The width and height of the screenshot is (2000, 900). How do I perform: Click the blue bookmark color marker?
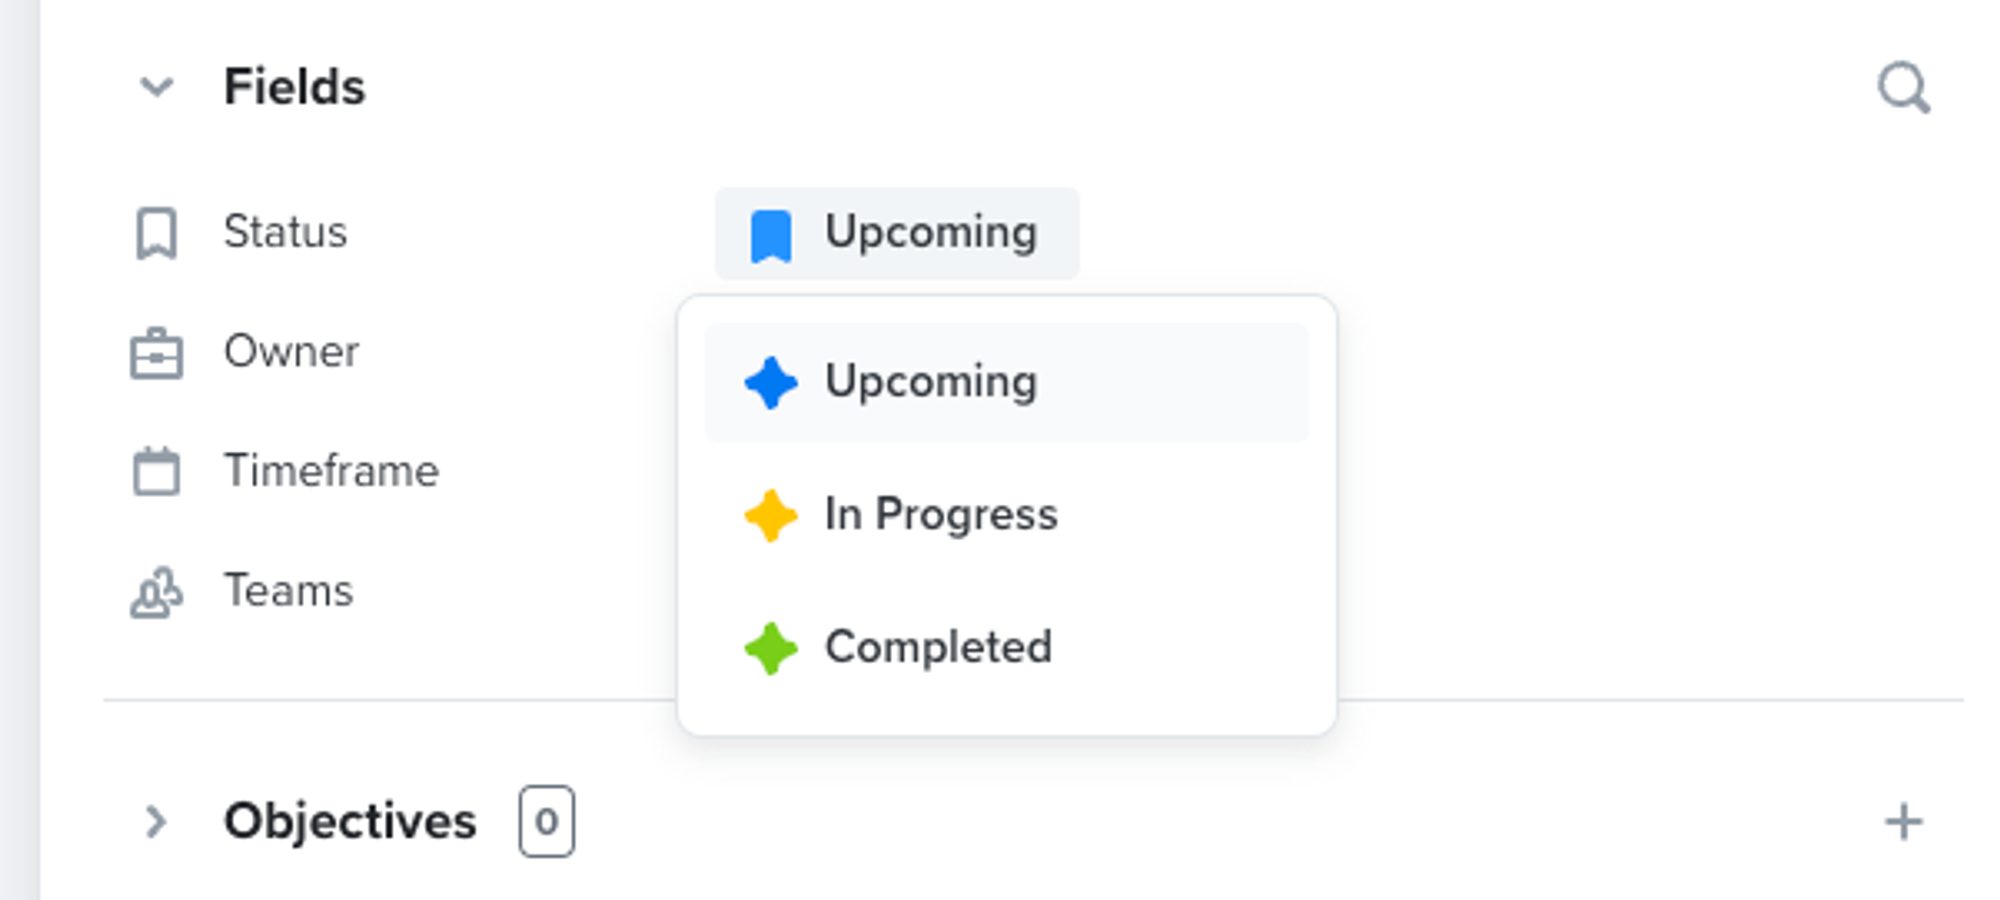click(769, 232)
